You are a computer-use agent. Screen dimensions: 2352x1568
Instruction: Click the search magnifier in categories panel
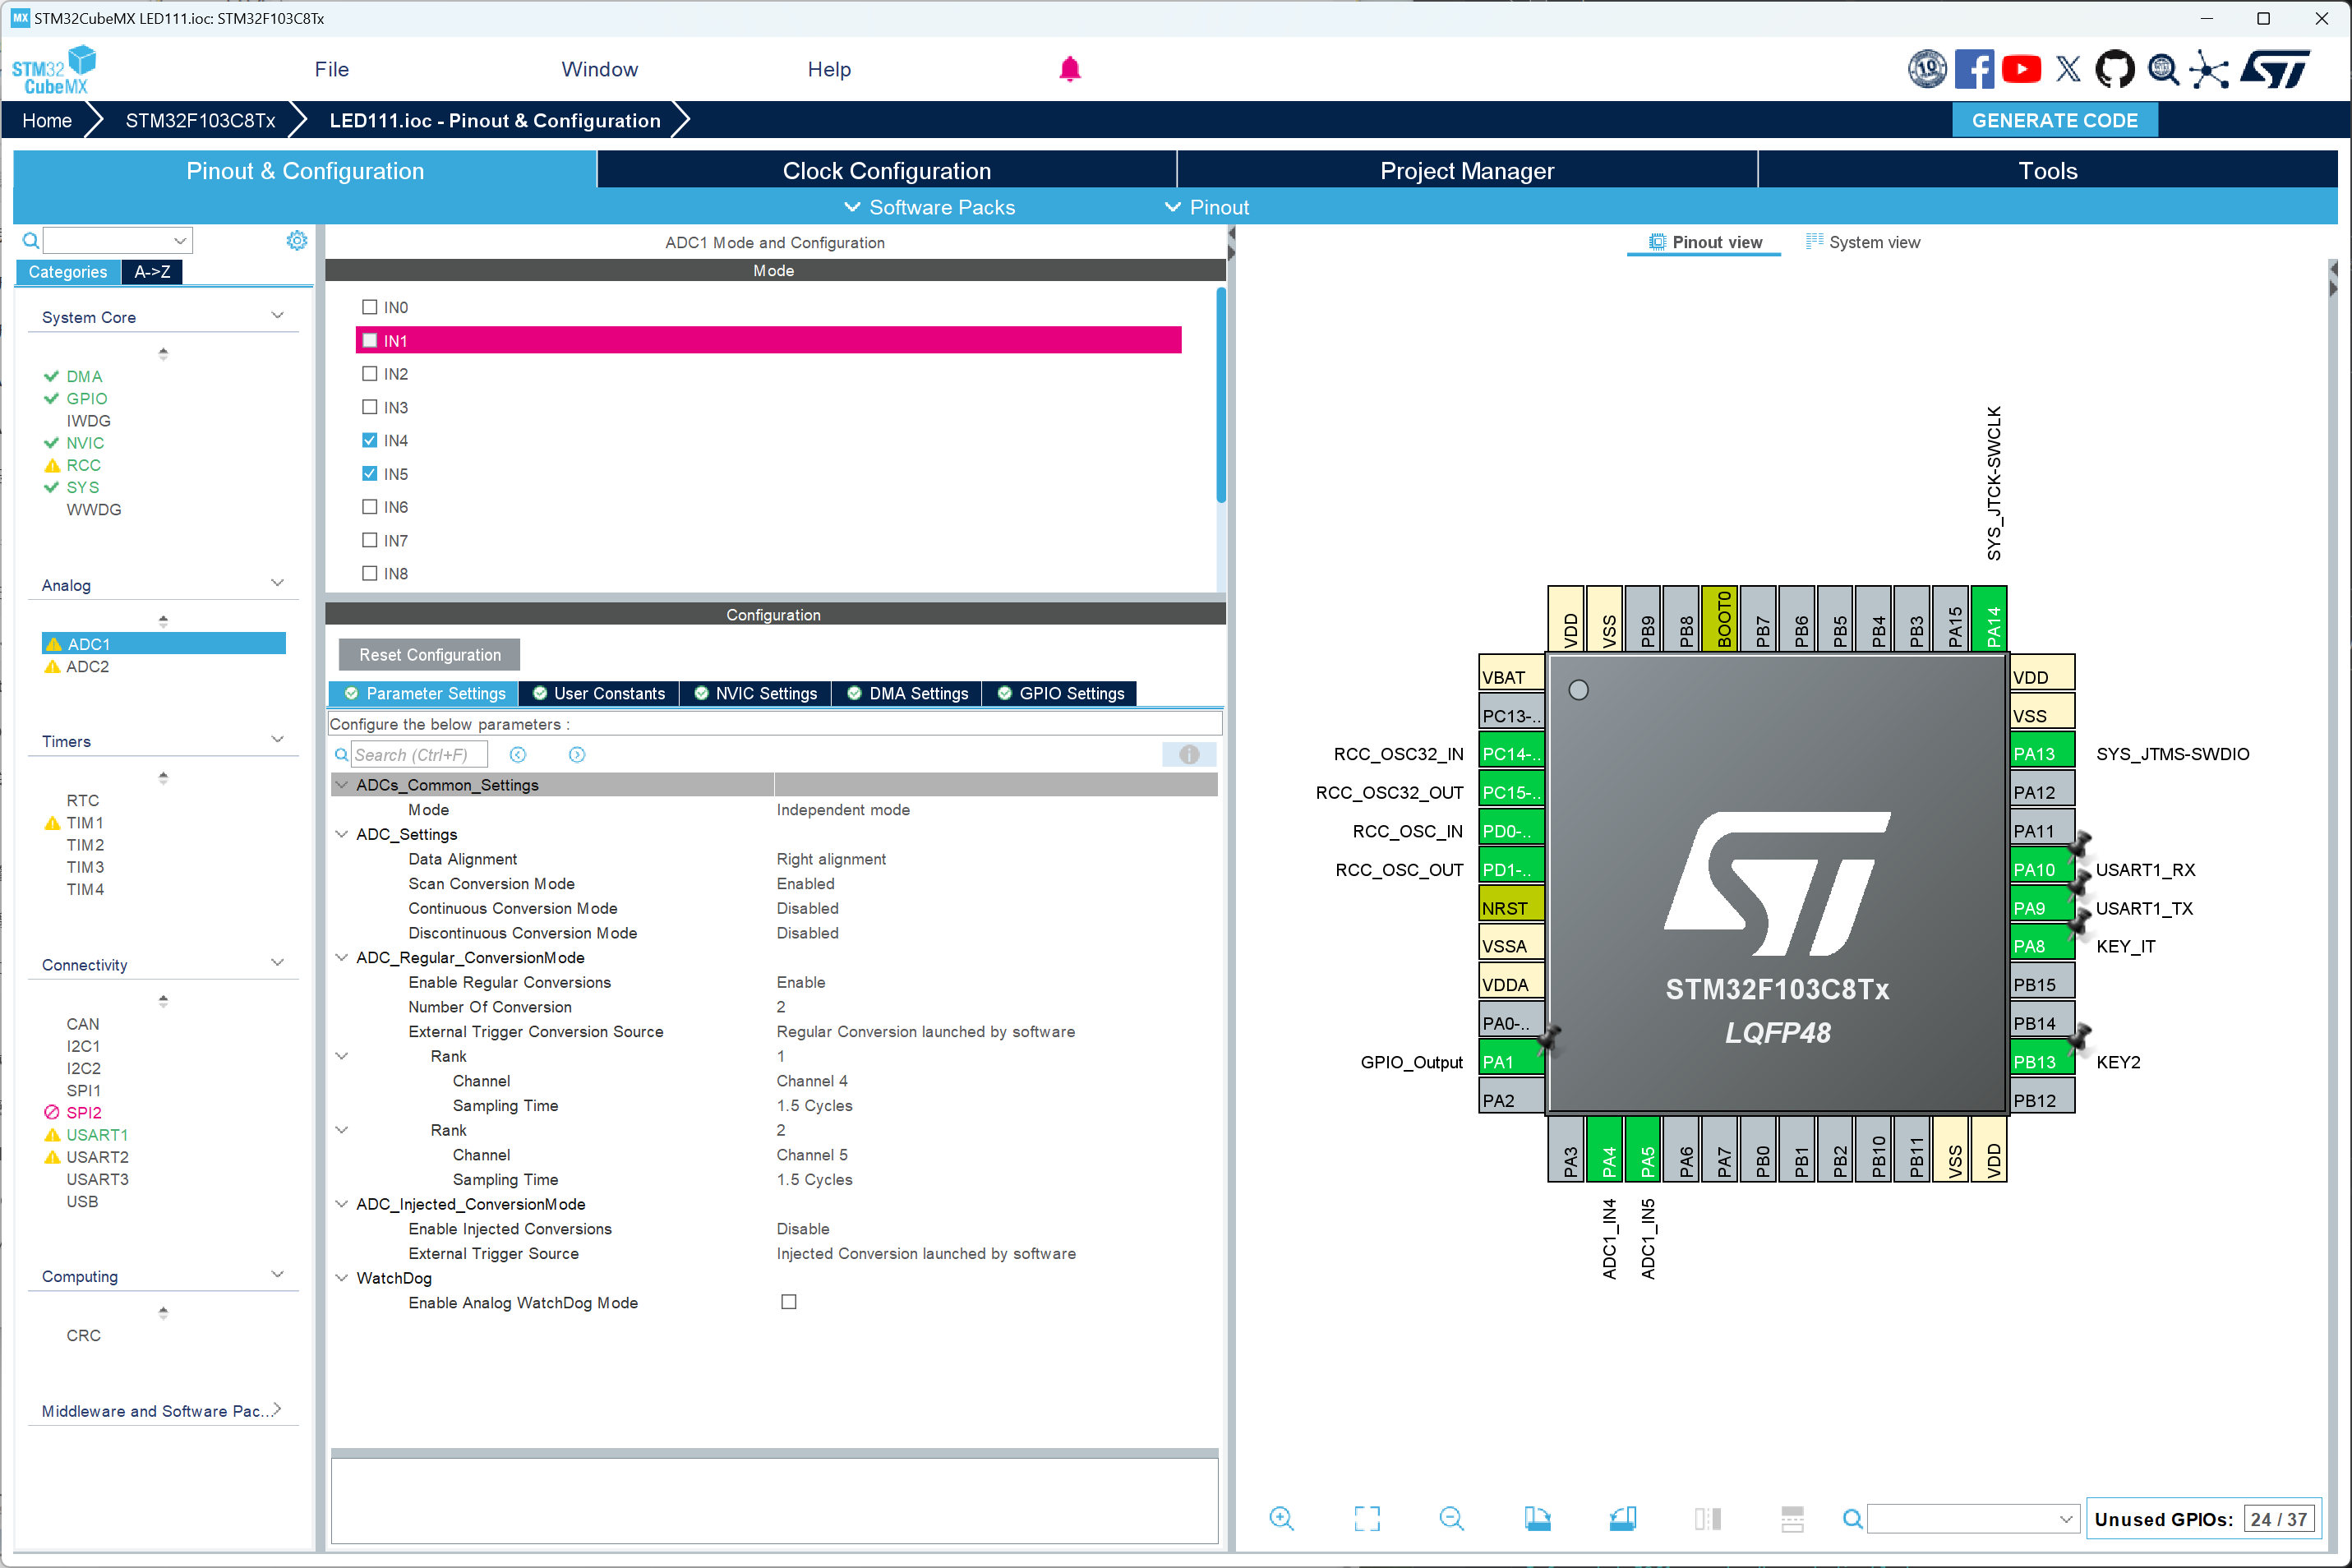pyautogui.click(x=31, y=240)
